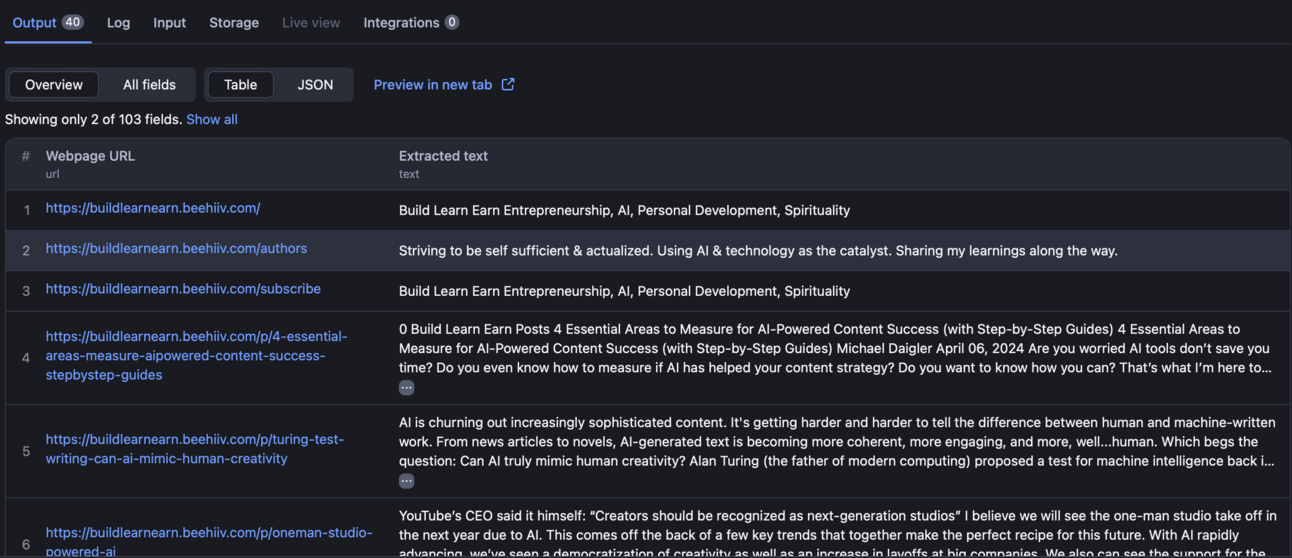Image resolution: width=1292 pixels, height=558 pixels.
Task: Choose the Table display format
Action: click(x=240, y=85)
